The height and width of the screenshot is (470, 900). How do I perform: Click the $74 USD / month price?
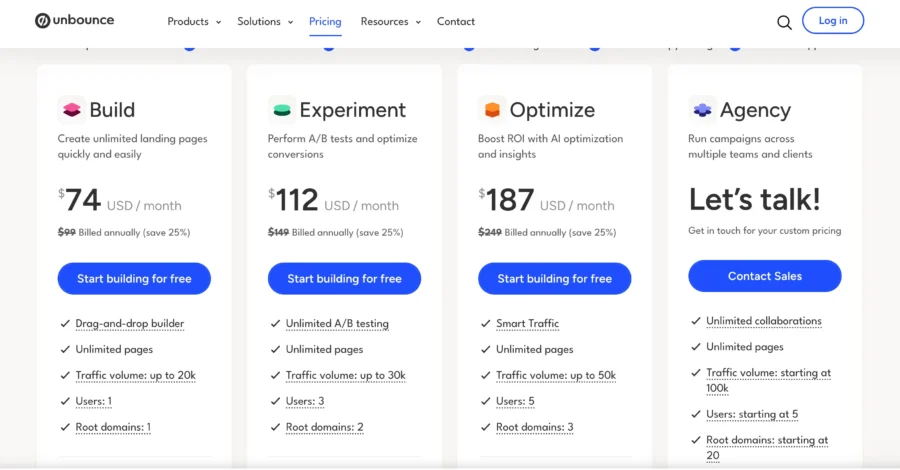[119, 200]
